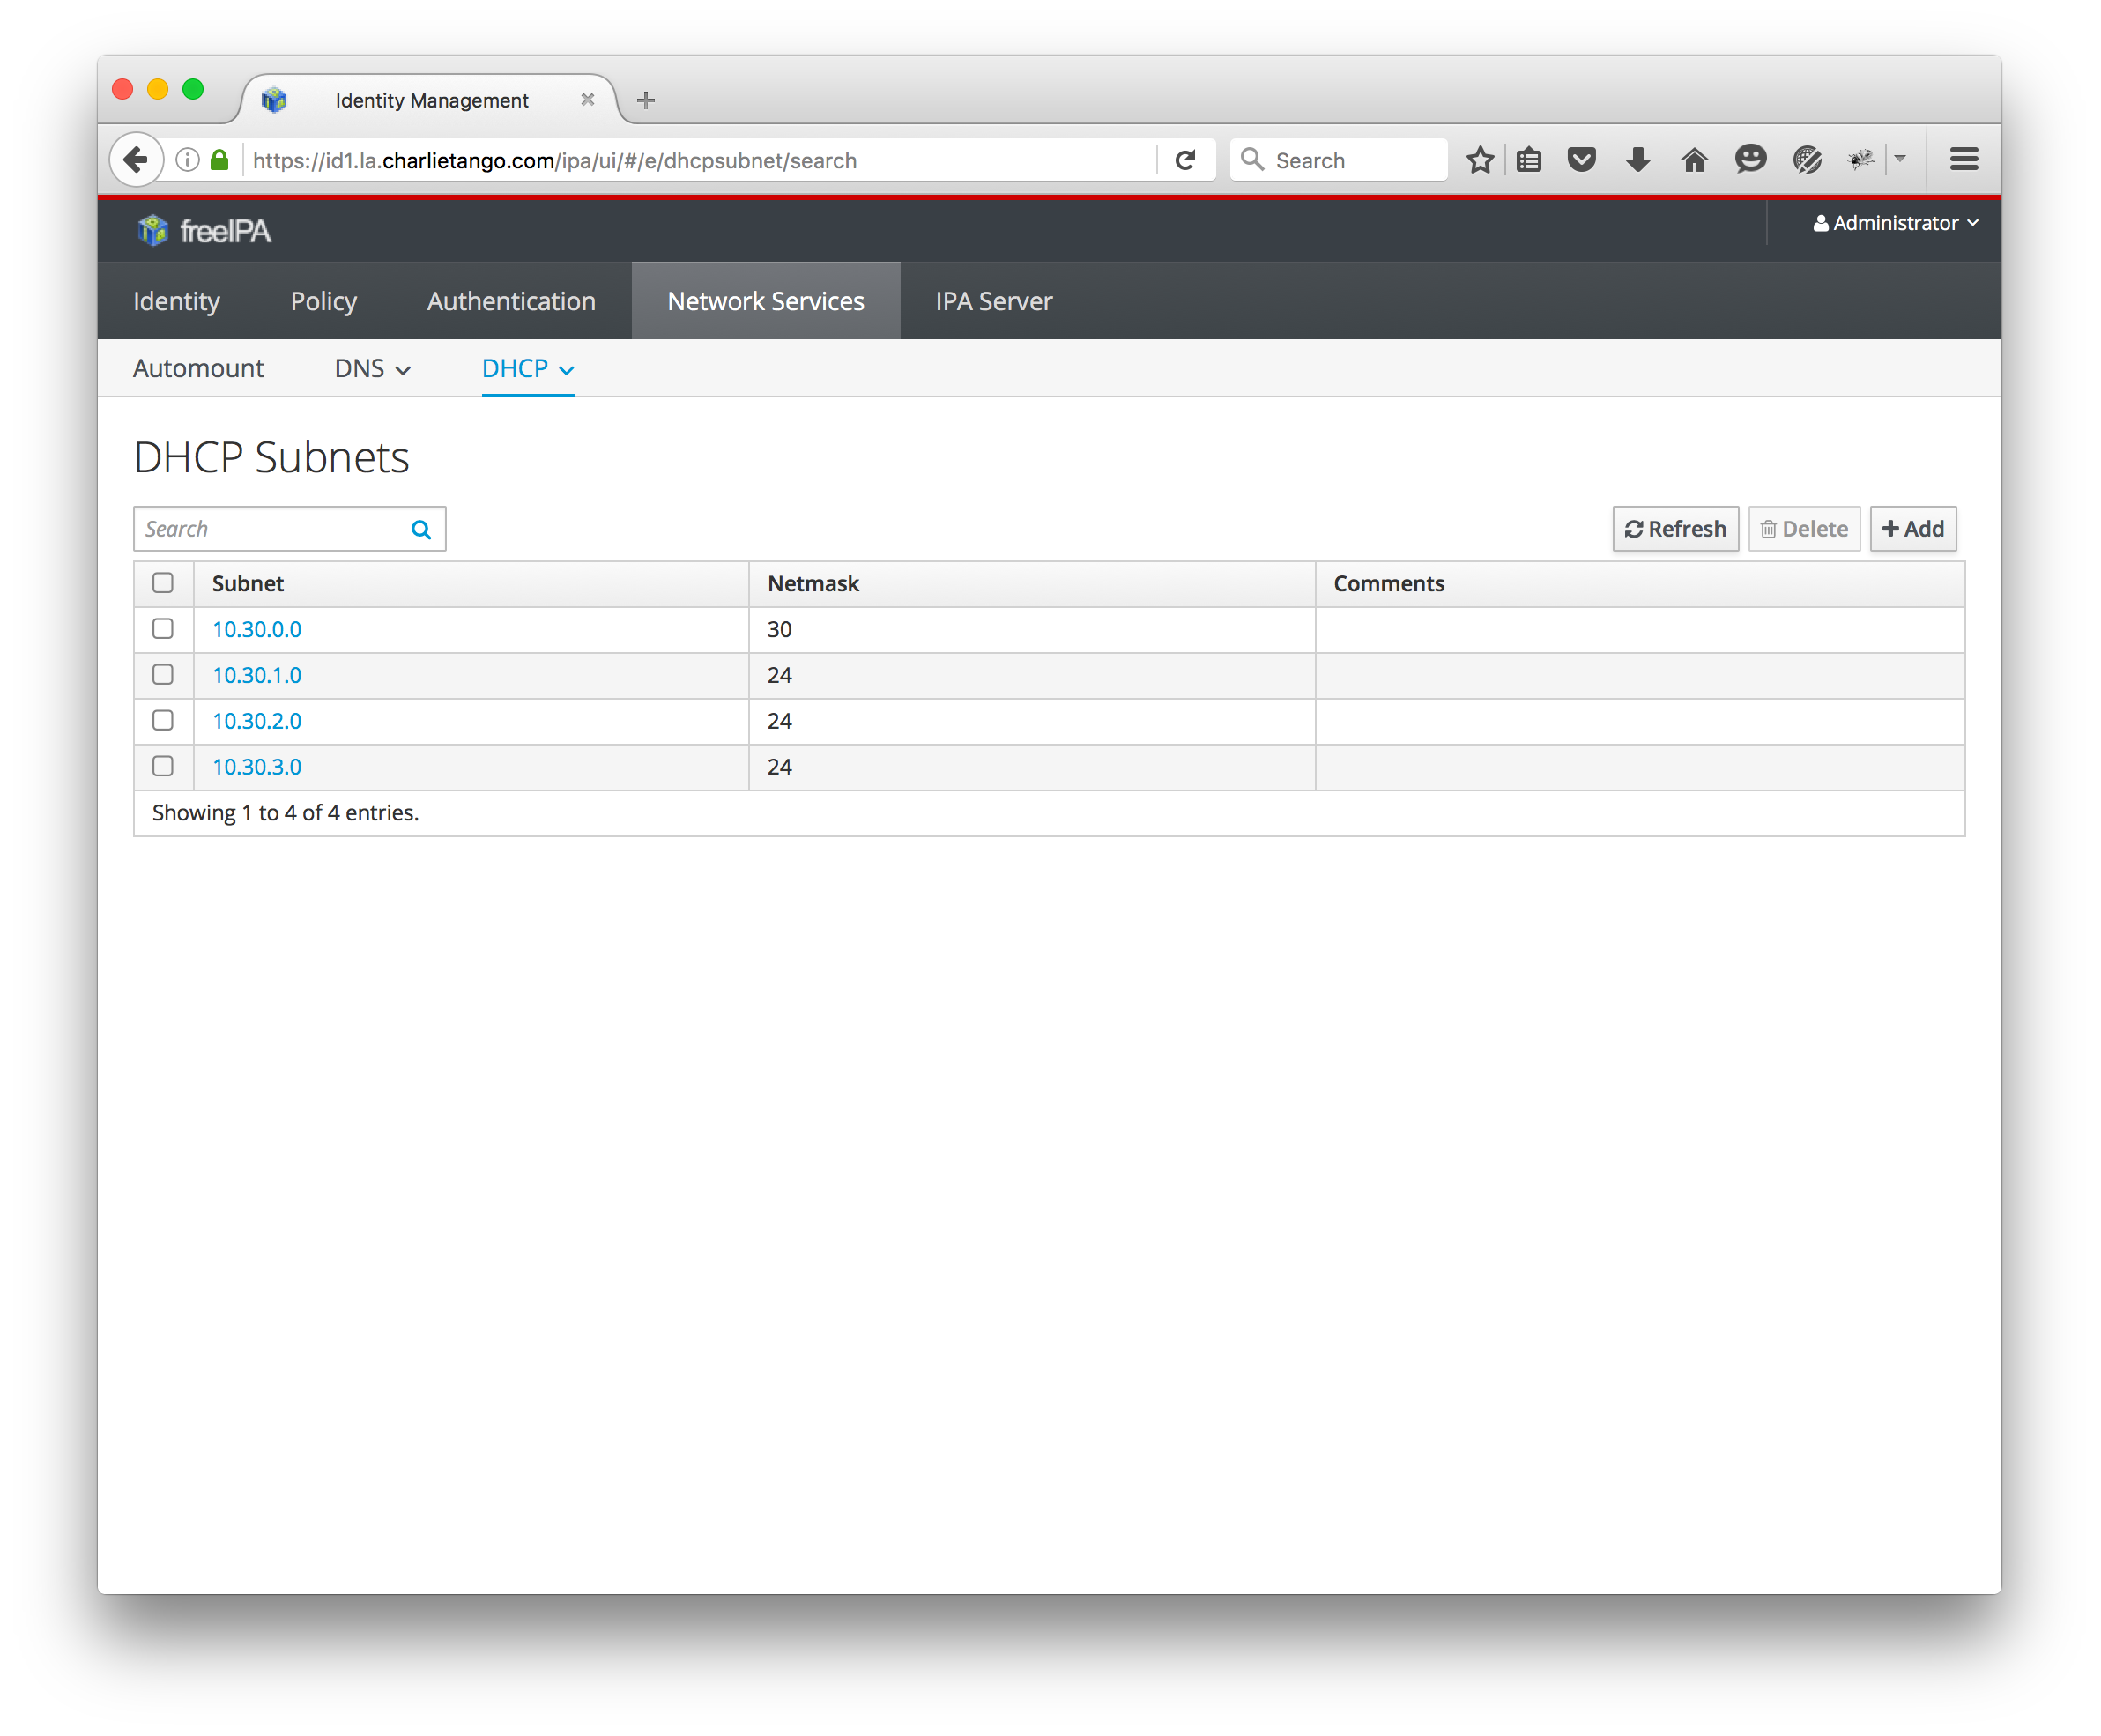Check the select-all checkbox in table header
The width and height of the screenshot is (2101, 1736).
(x=163, y=583)
